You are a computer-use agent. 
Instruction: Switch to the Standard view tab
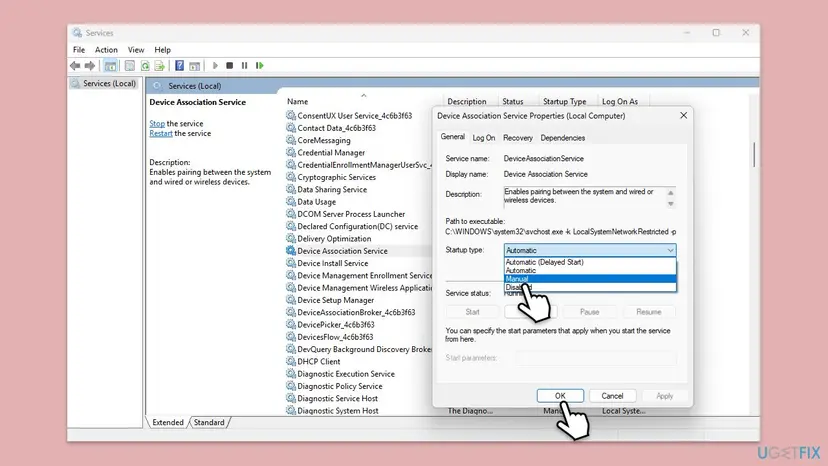point(209,422)
